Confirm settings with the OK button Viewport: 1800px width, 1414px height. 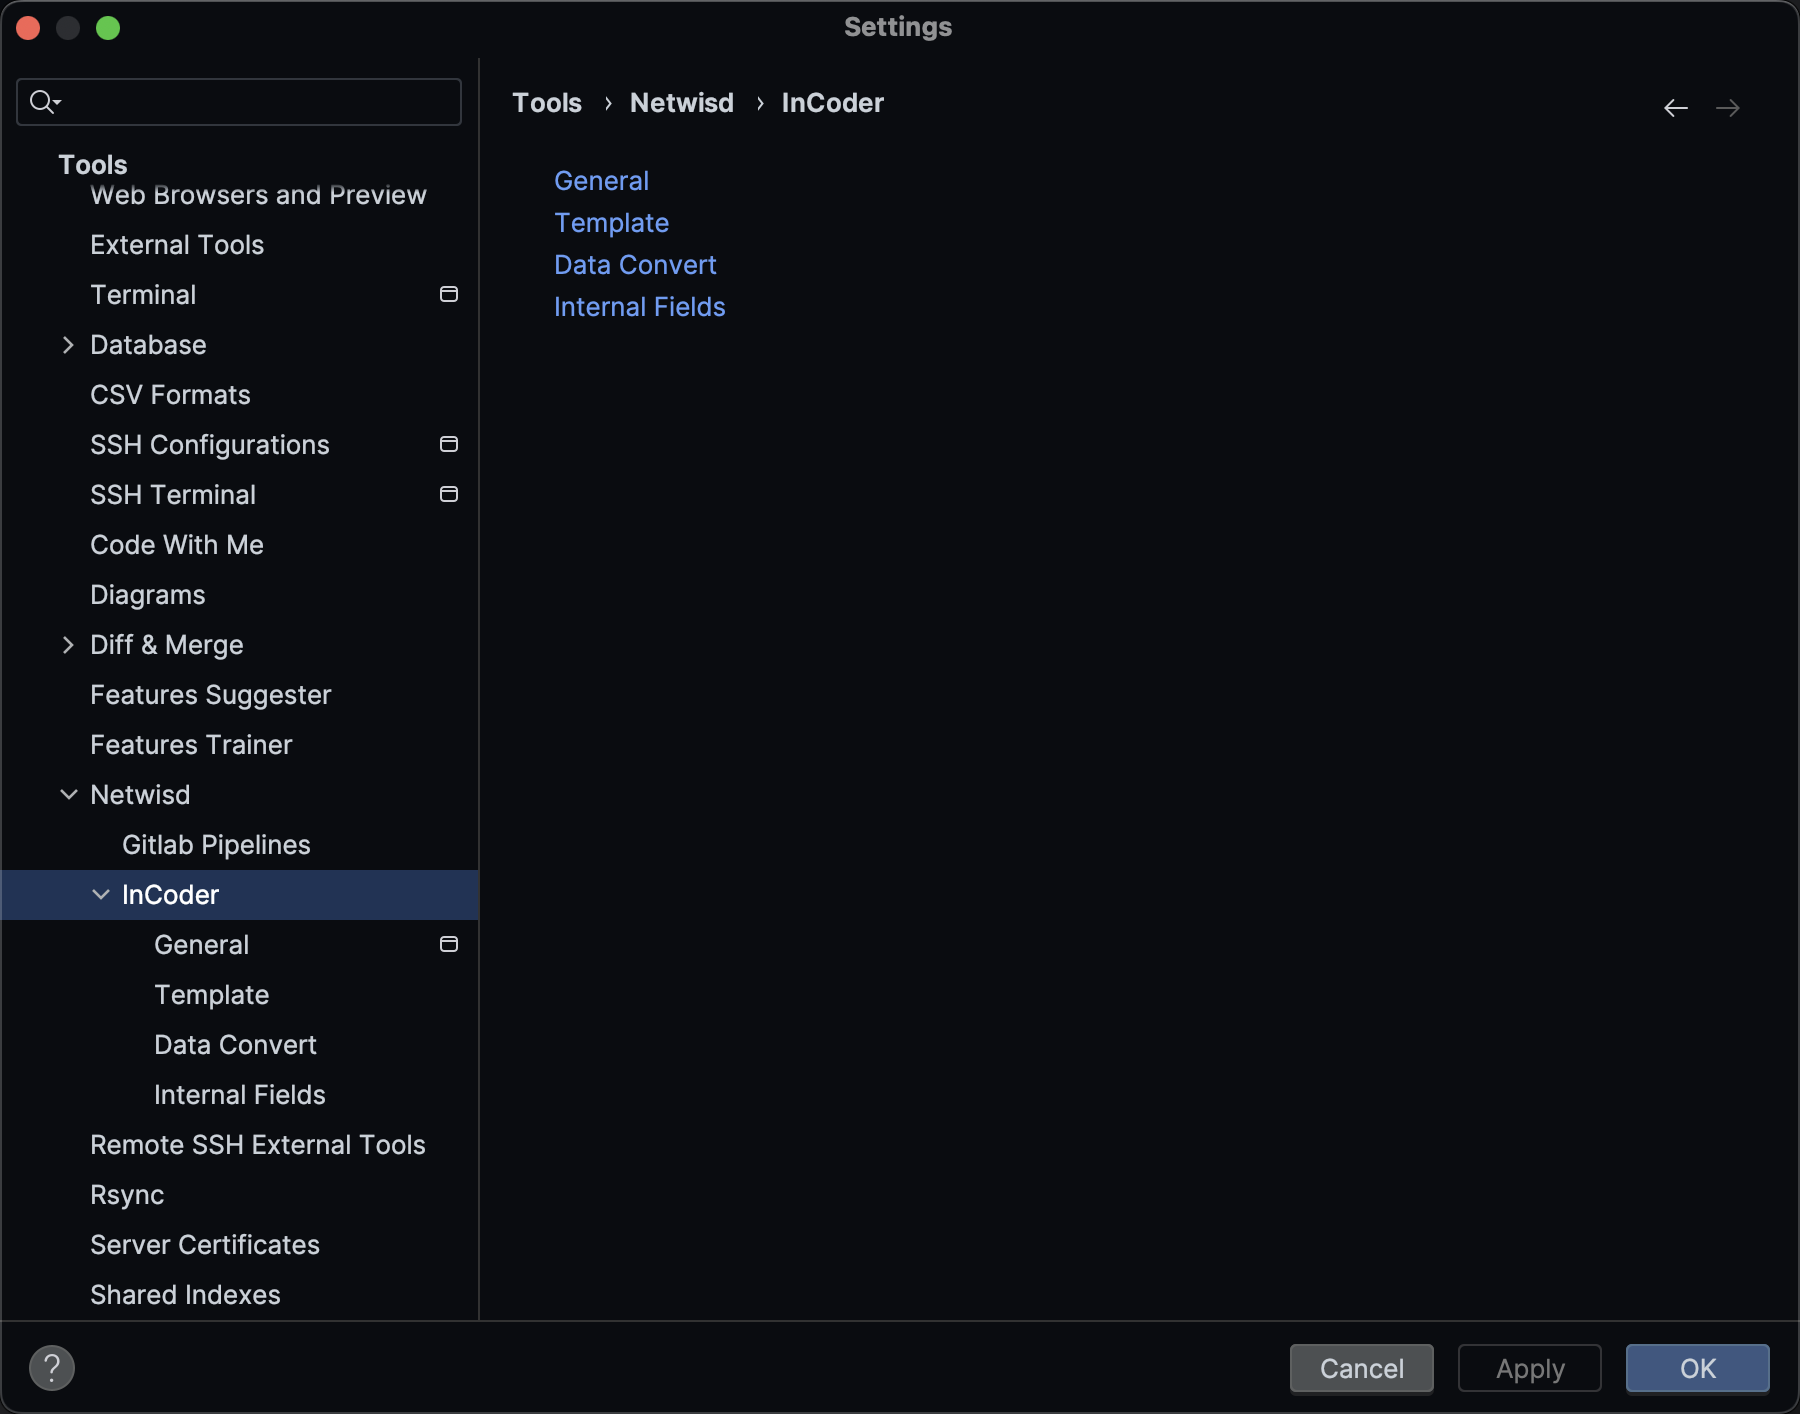[x=1696, y=1368]
